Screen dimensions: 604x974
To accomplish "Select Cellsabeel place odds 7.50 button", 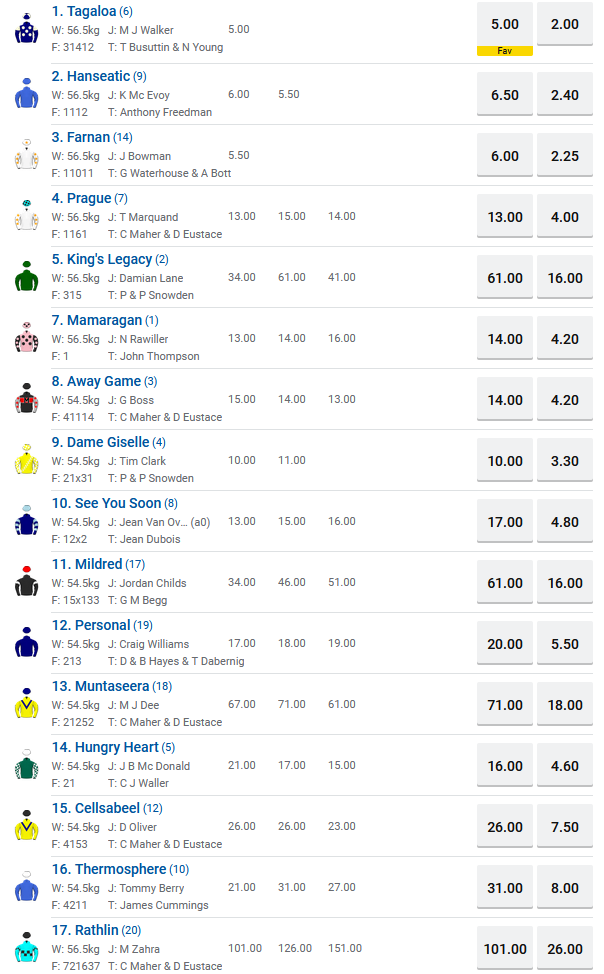I will 565,827.
